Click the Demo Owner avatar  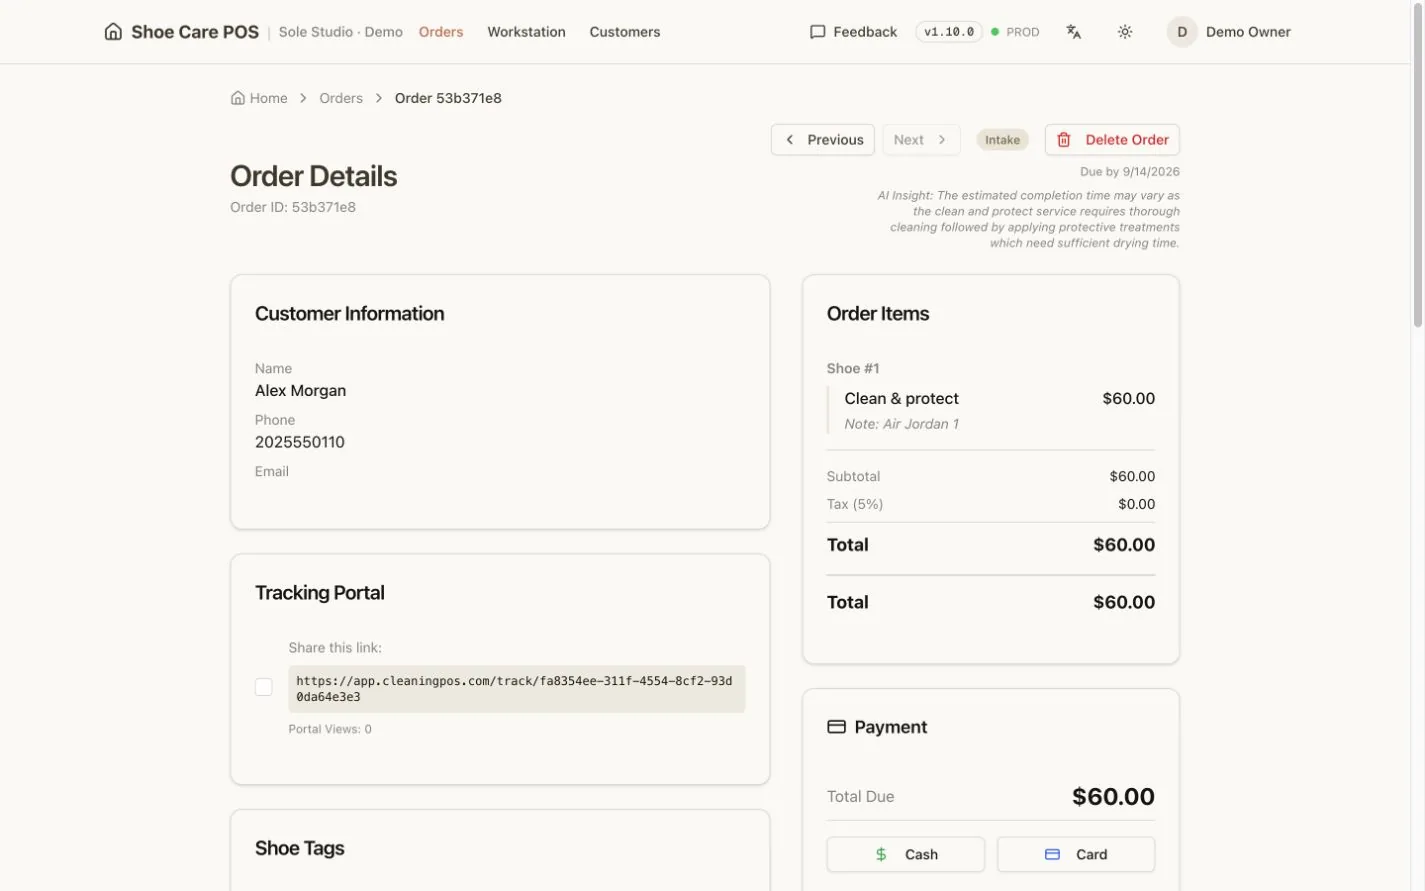tap(1182, 32)
